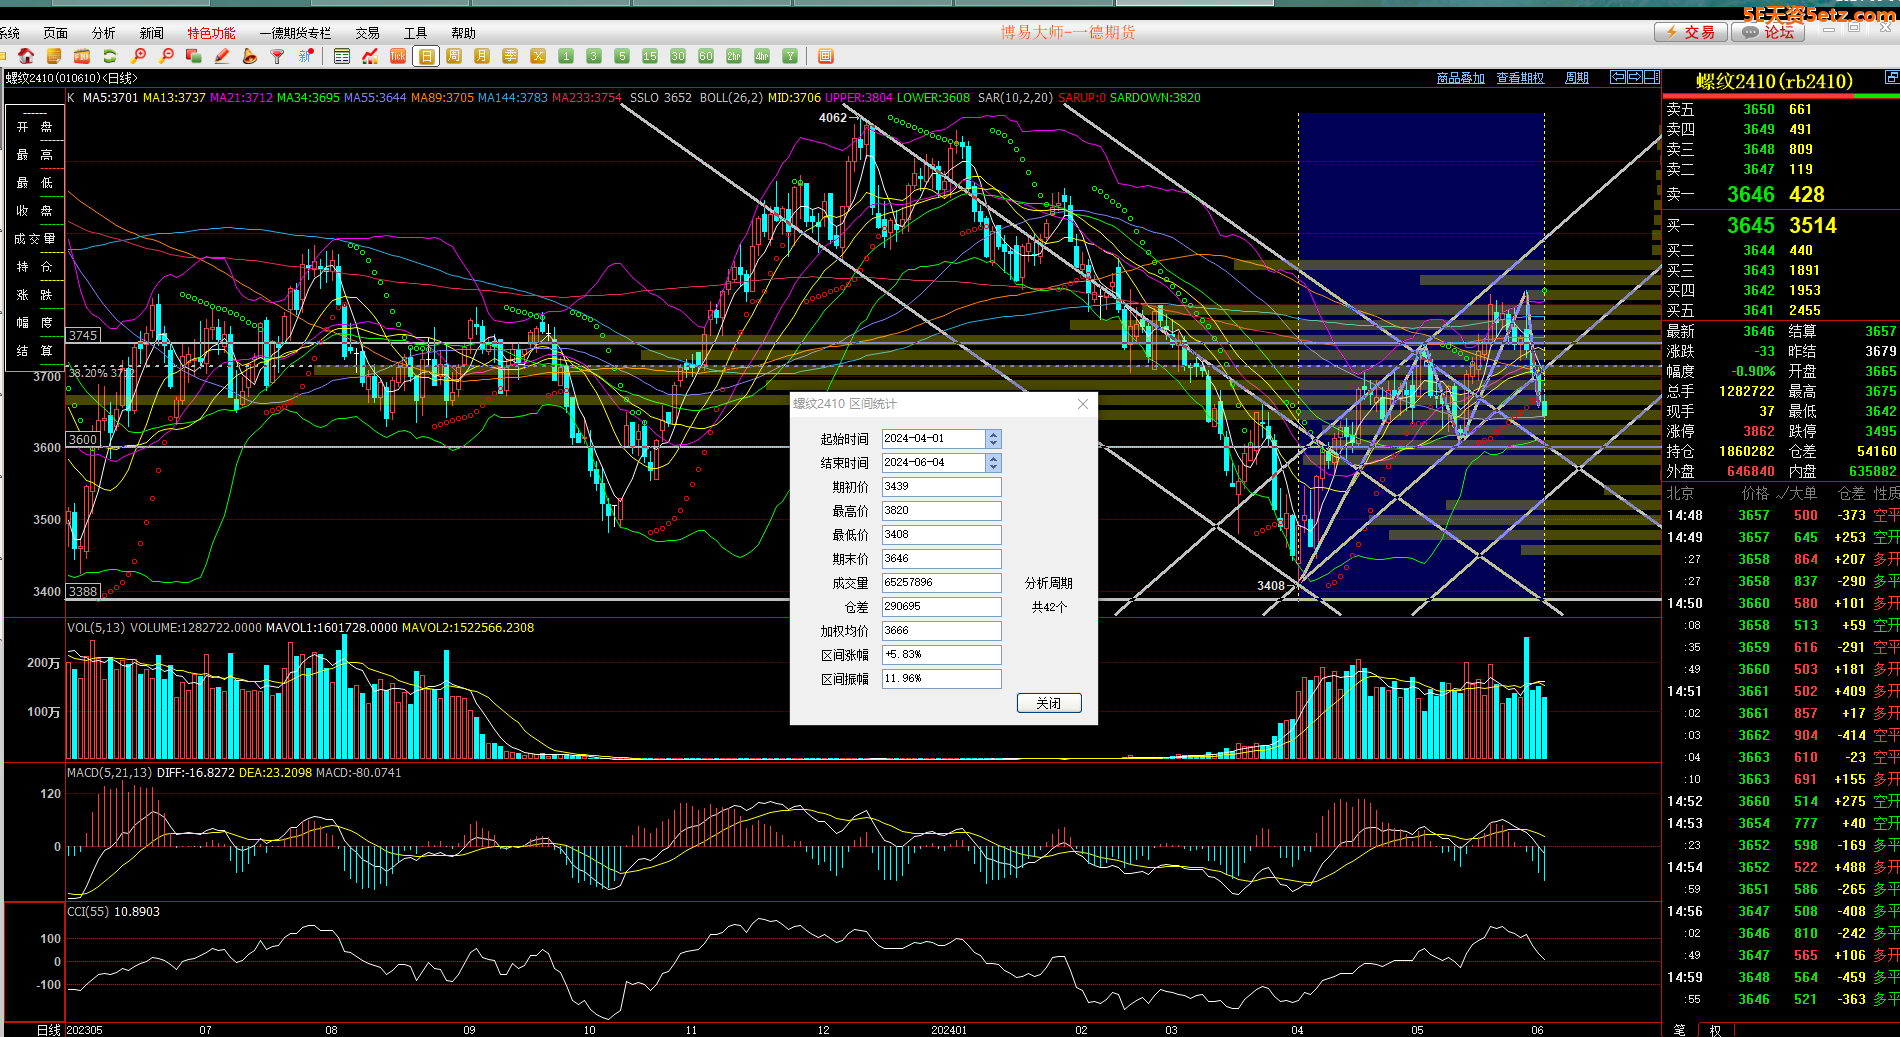Click stepper arrows on 起始时间 date field
Image resolution: width=1900 pixels, height=1037 pixels.
(x=993, y=439)
